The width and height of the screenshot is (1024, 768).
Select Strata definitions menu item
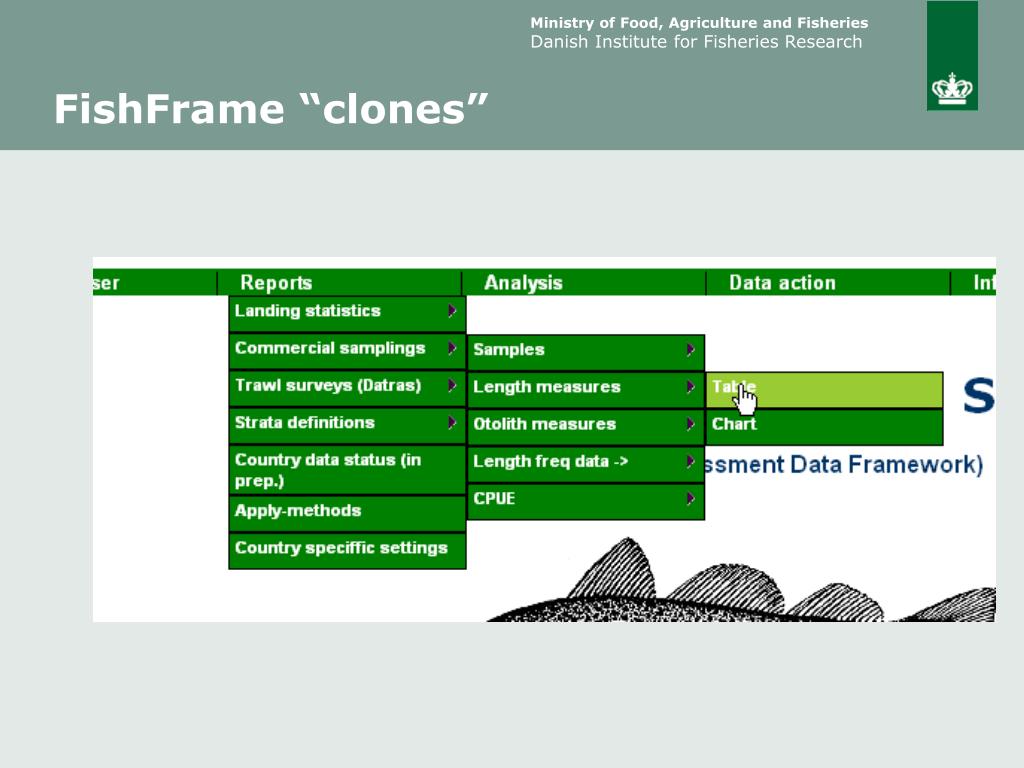pyautogui.click(x=347, y=426)
